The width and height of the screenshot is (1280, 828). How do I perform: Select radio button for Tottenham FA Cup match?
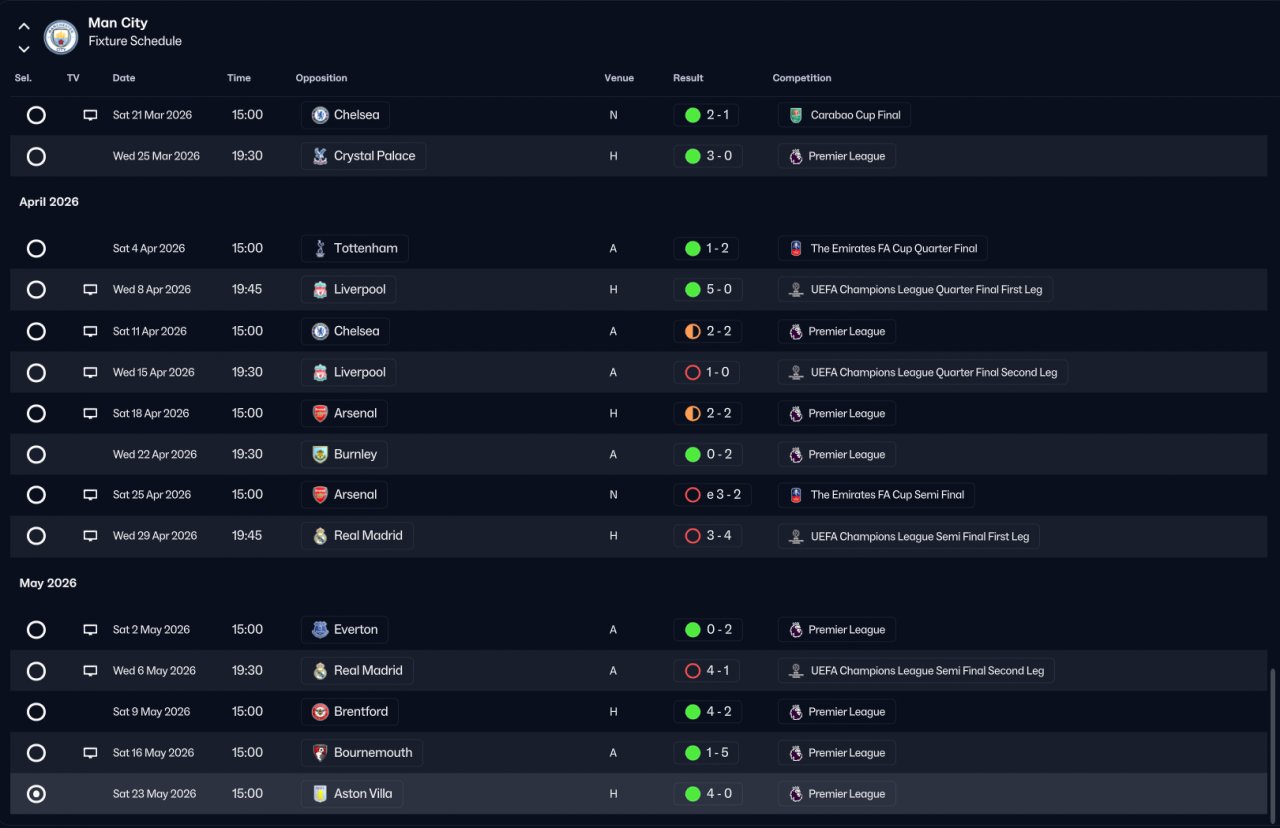coord(36,248)
